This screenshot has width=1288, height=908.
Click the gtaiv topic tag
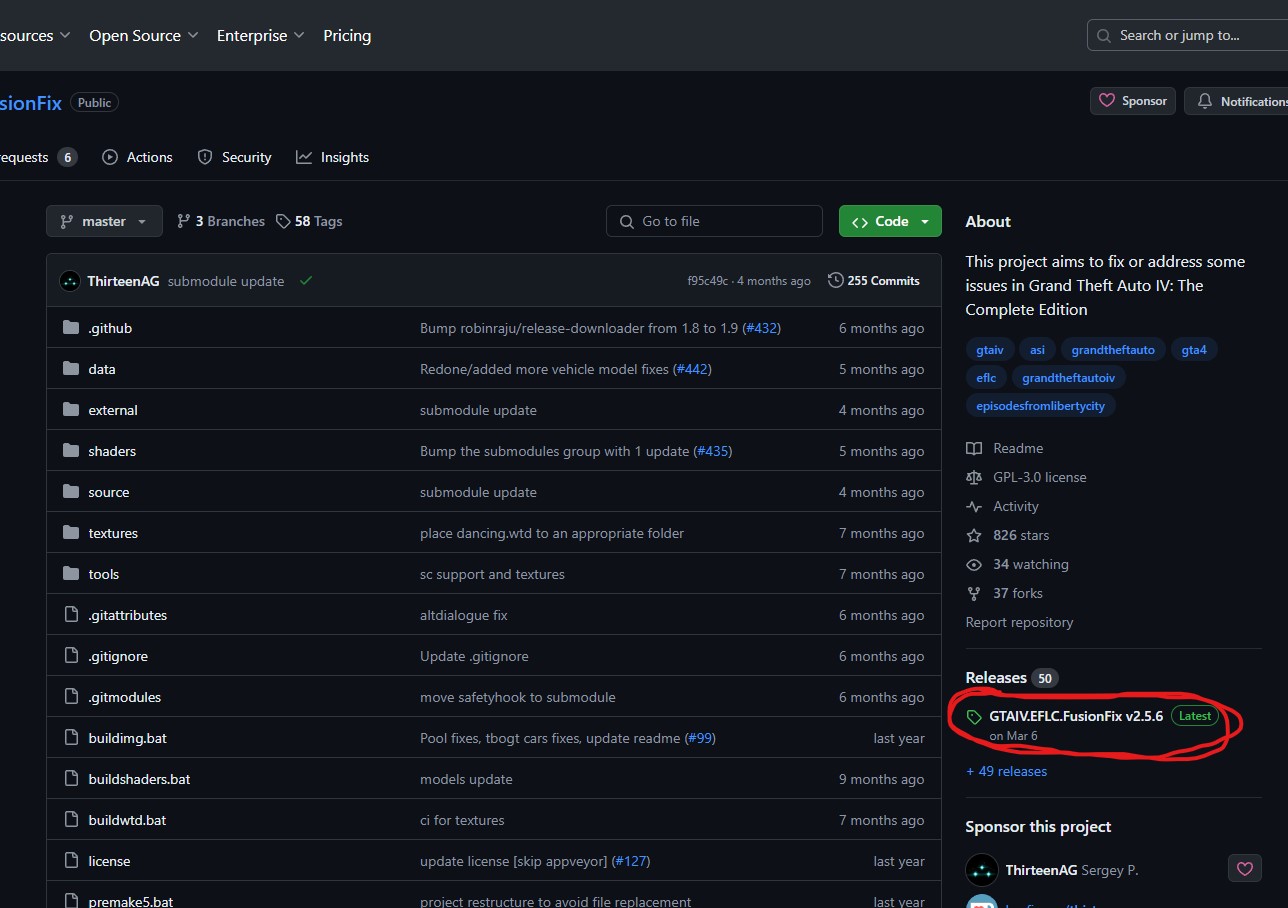coord(990,350)
